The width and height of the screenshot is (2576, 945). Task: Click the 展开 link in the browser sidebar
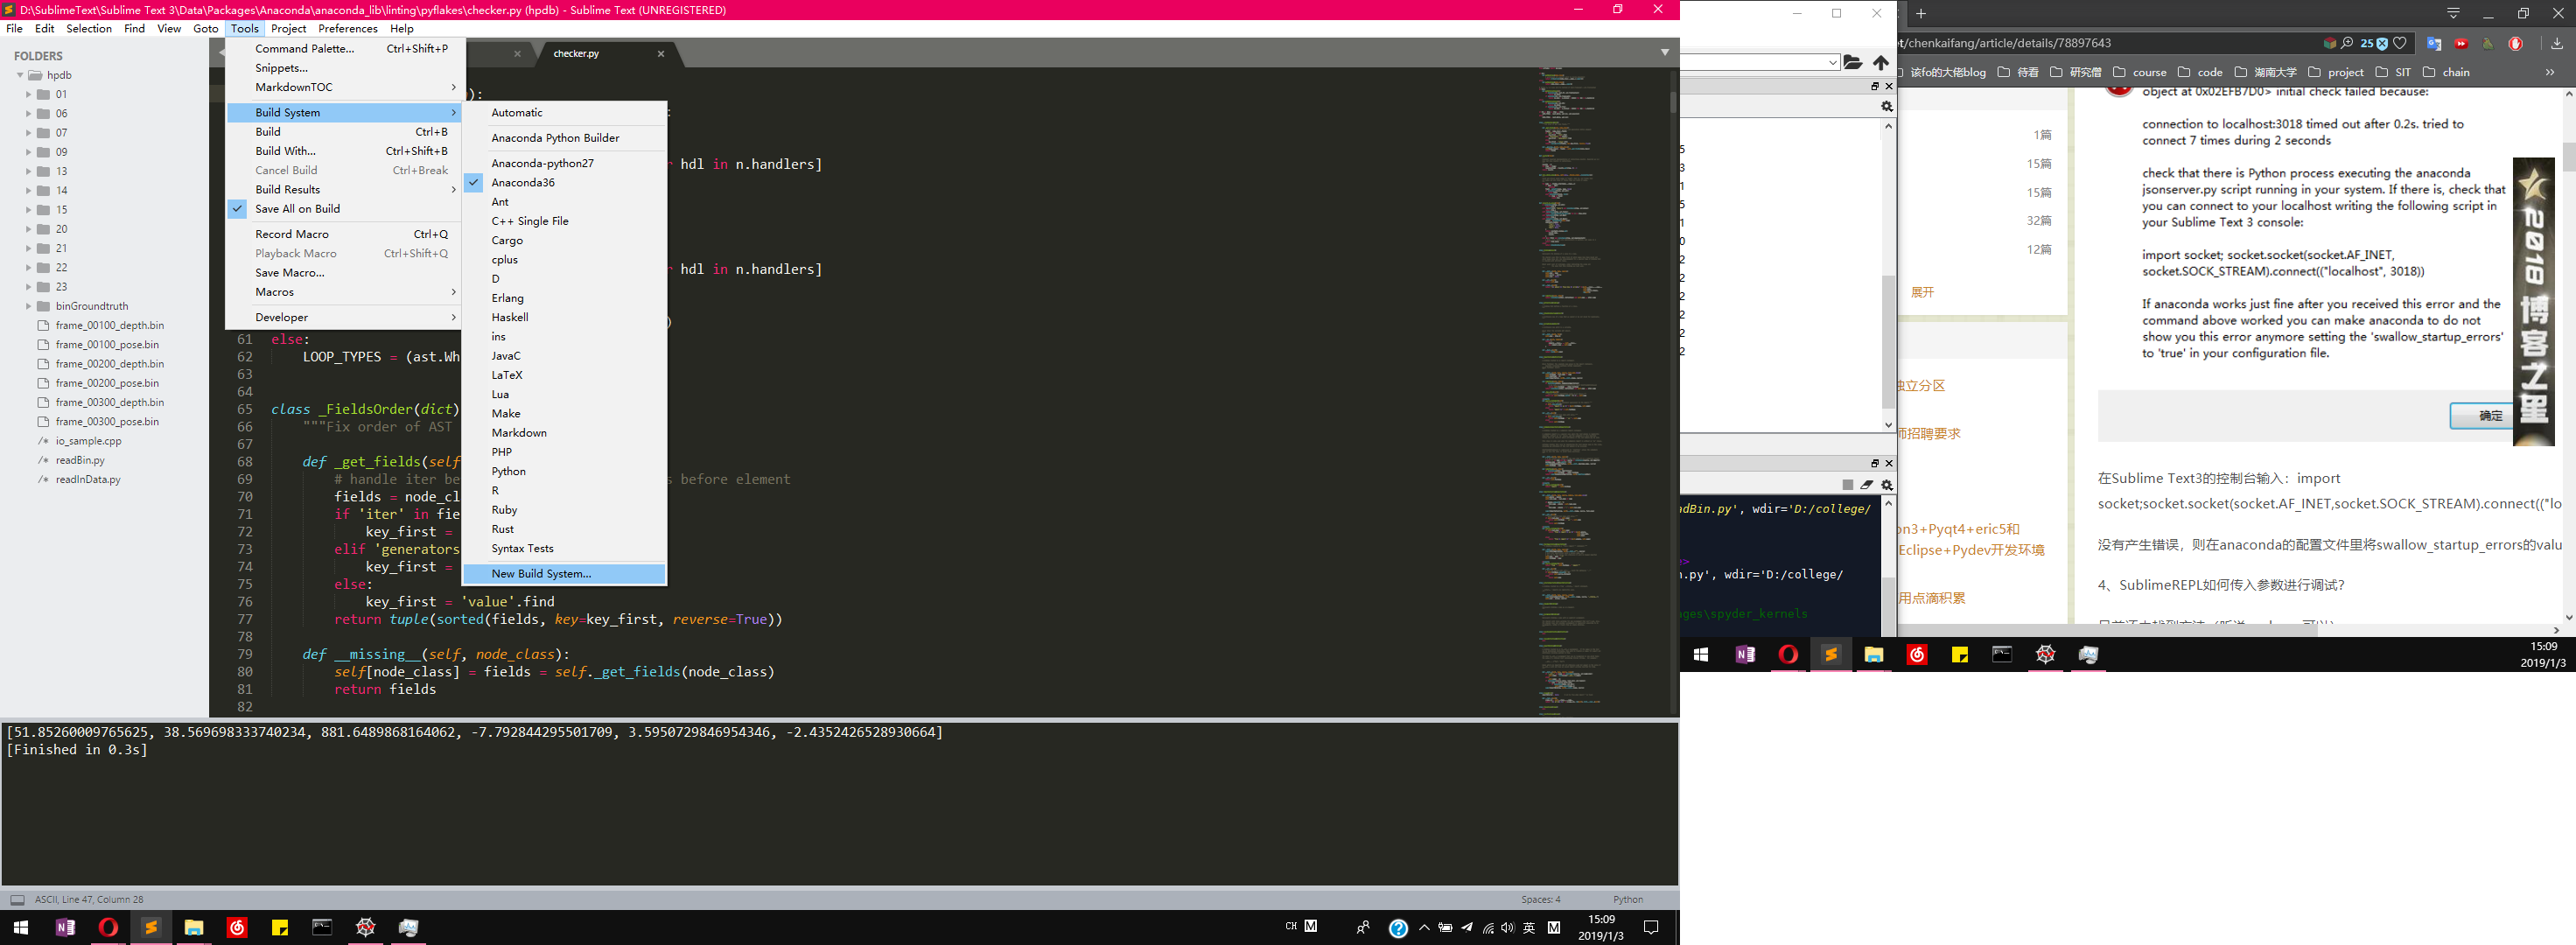click(1922, 293)
